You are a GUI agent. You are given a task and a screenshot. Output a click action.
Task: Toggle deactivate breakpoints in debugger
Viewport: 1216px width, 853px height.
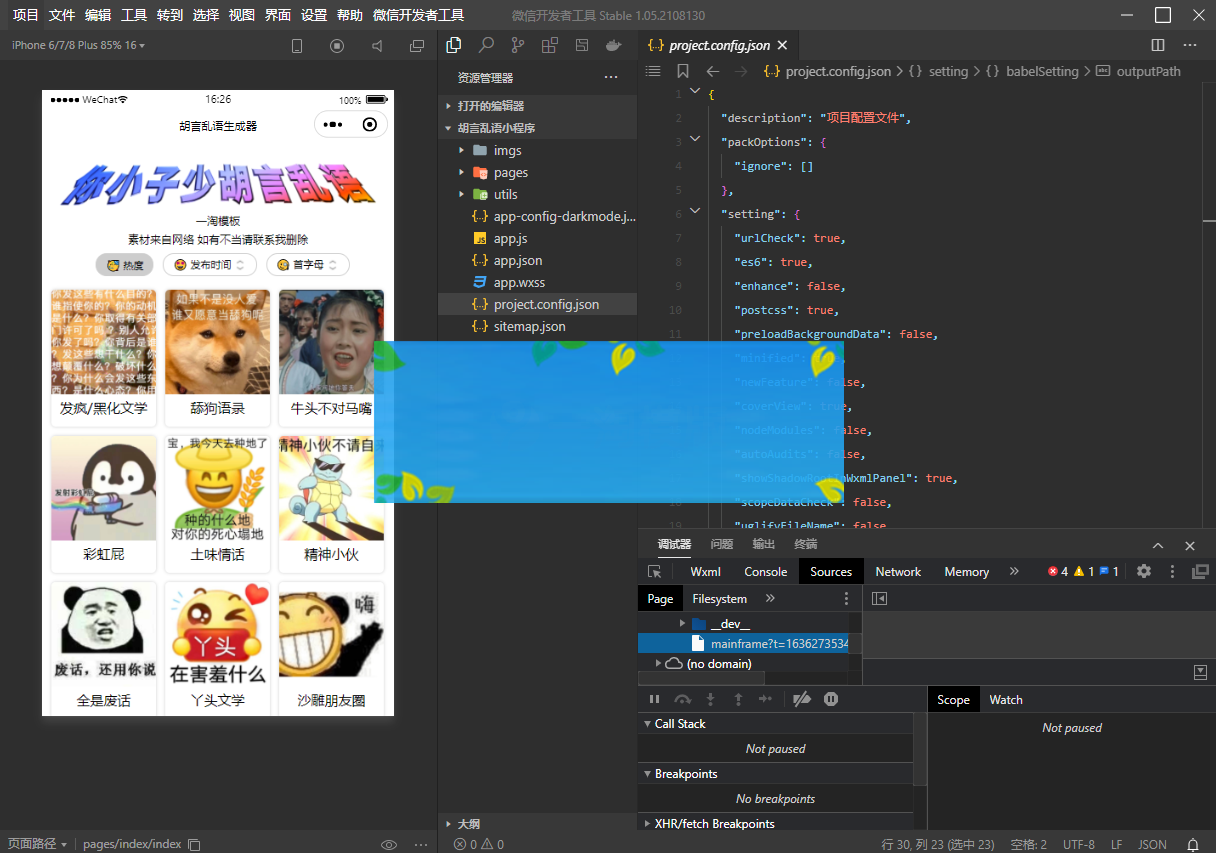[801, 699]
